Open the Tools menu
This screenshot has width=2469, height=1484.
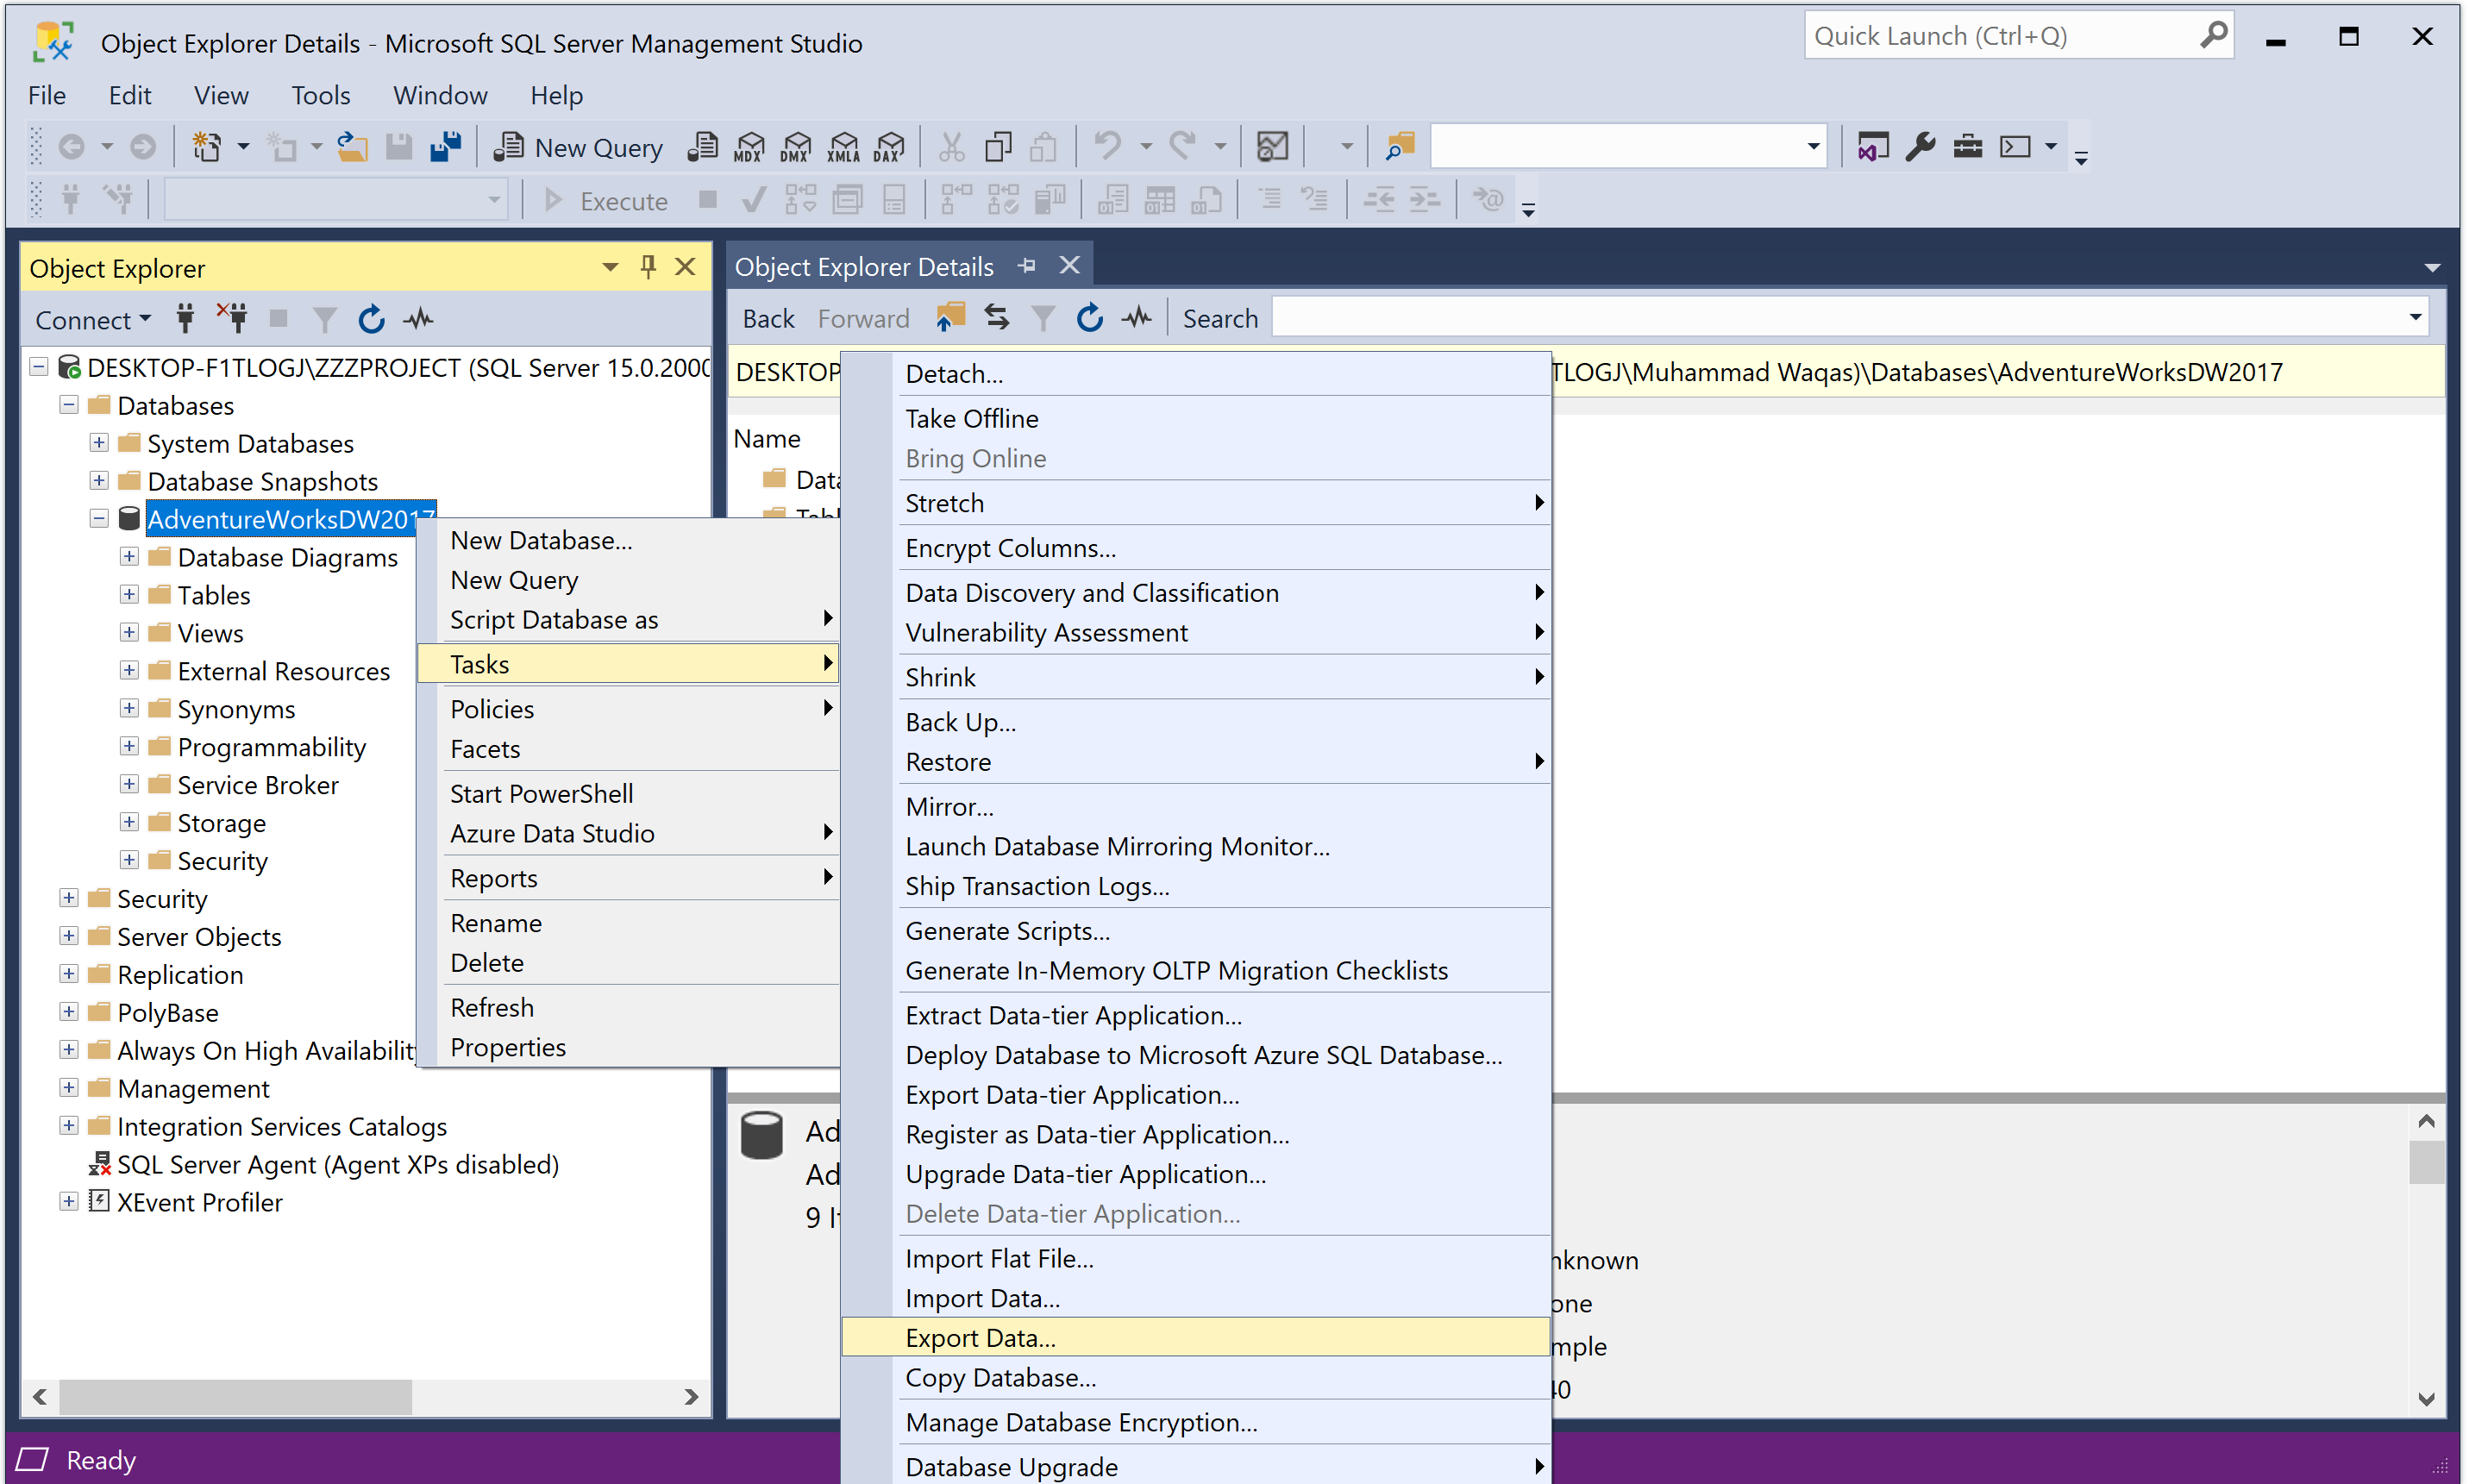320,95
